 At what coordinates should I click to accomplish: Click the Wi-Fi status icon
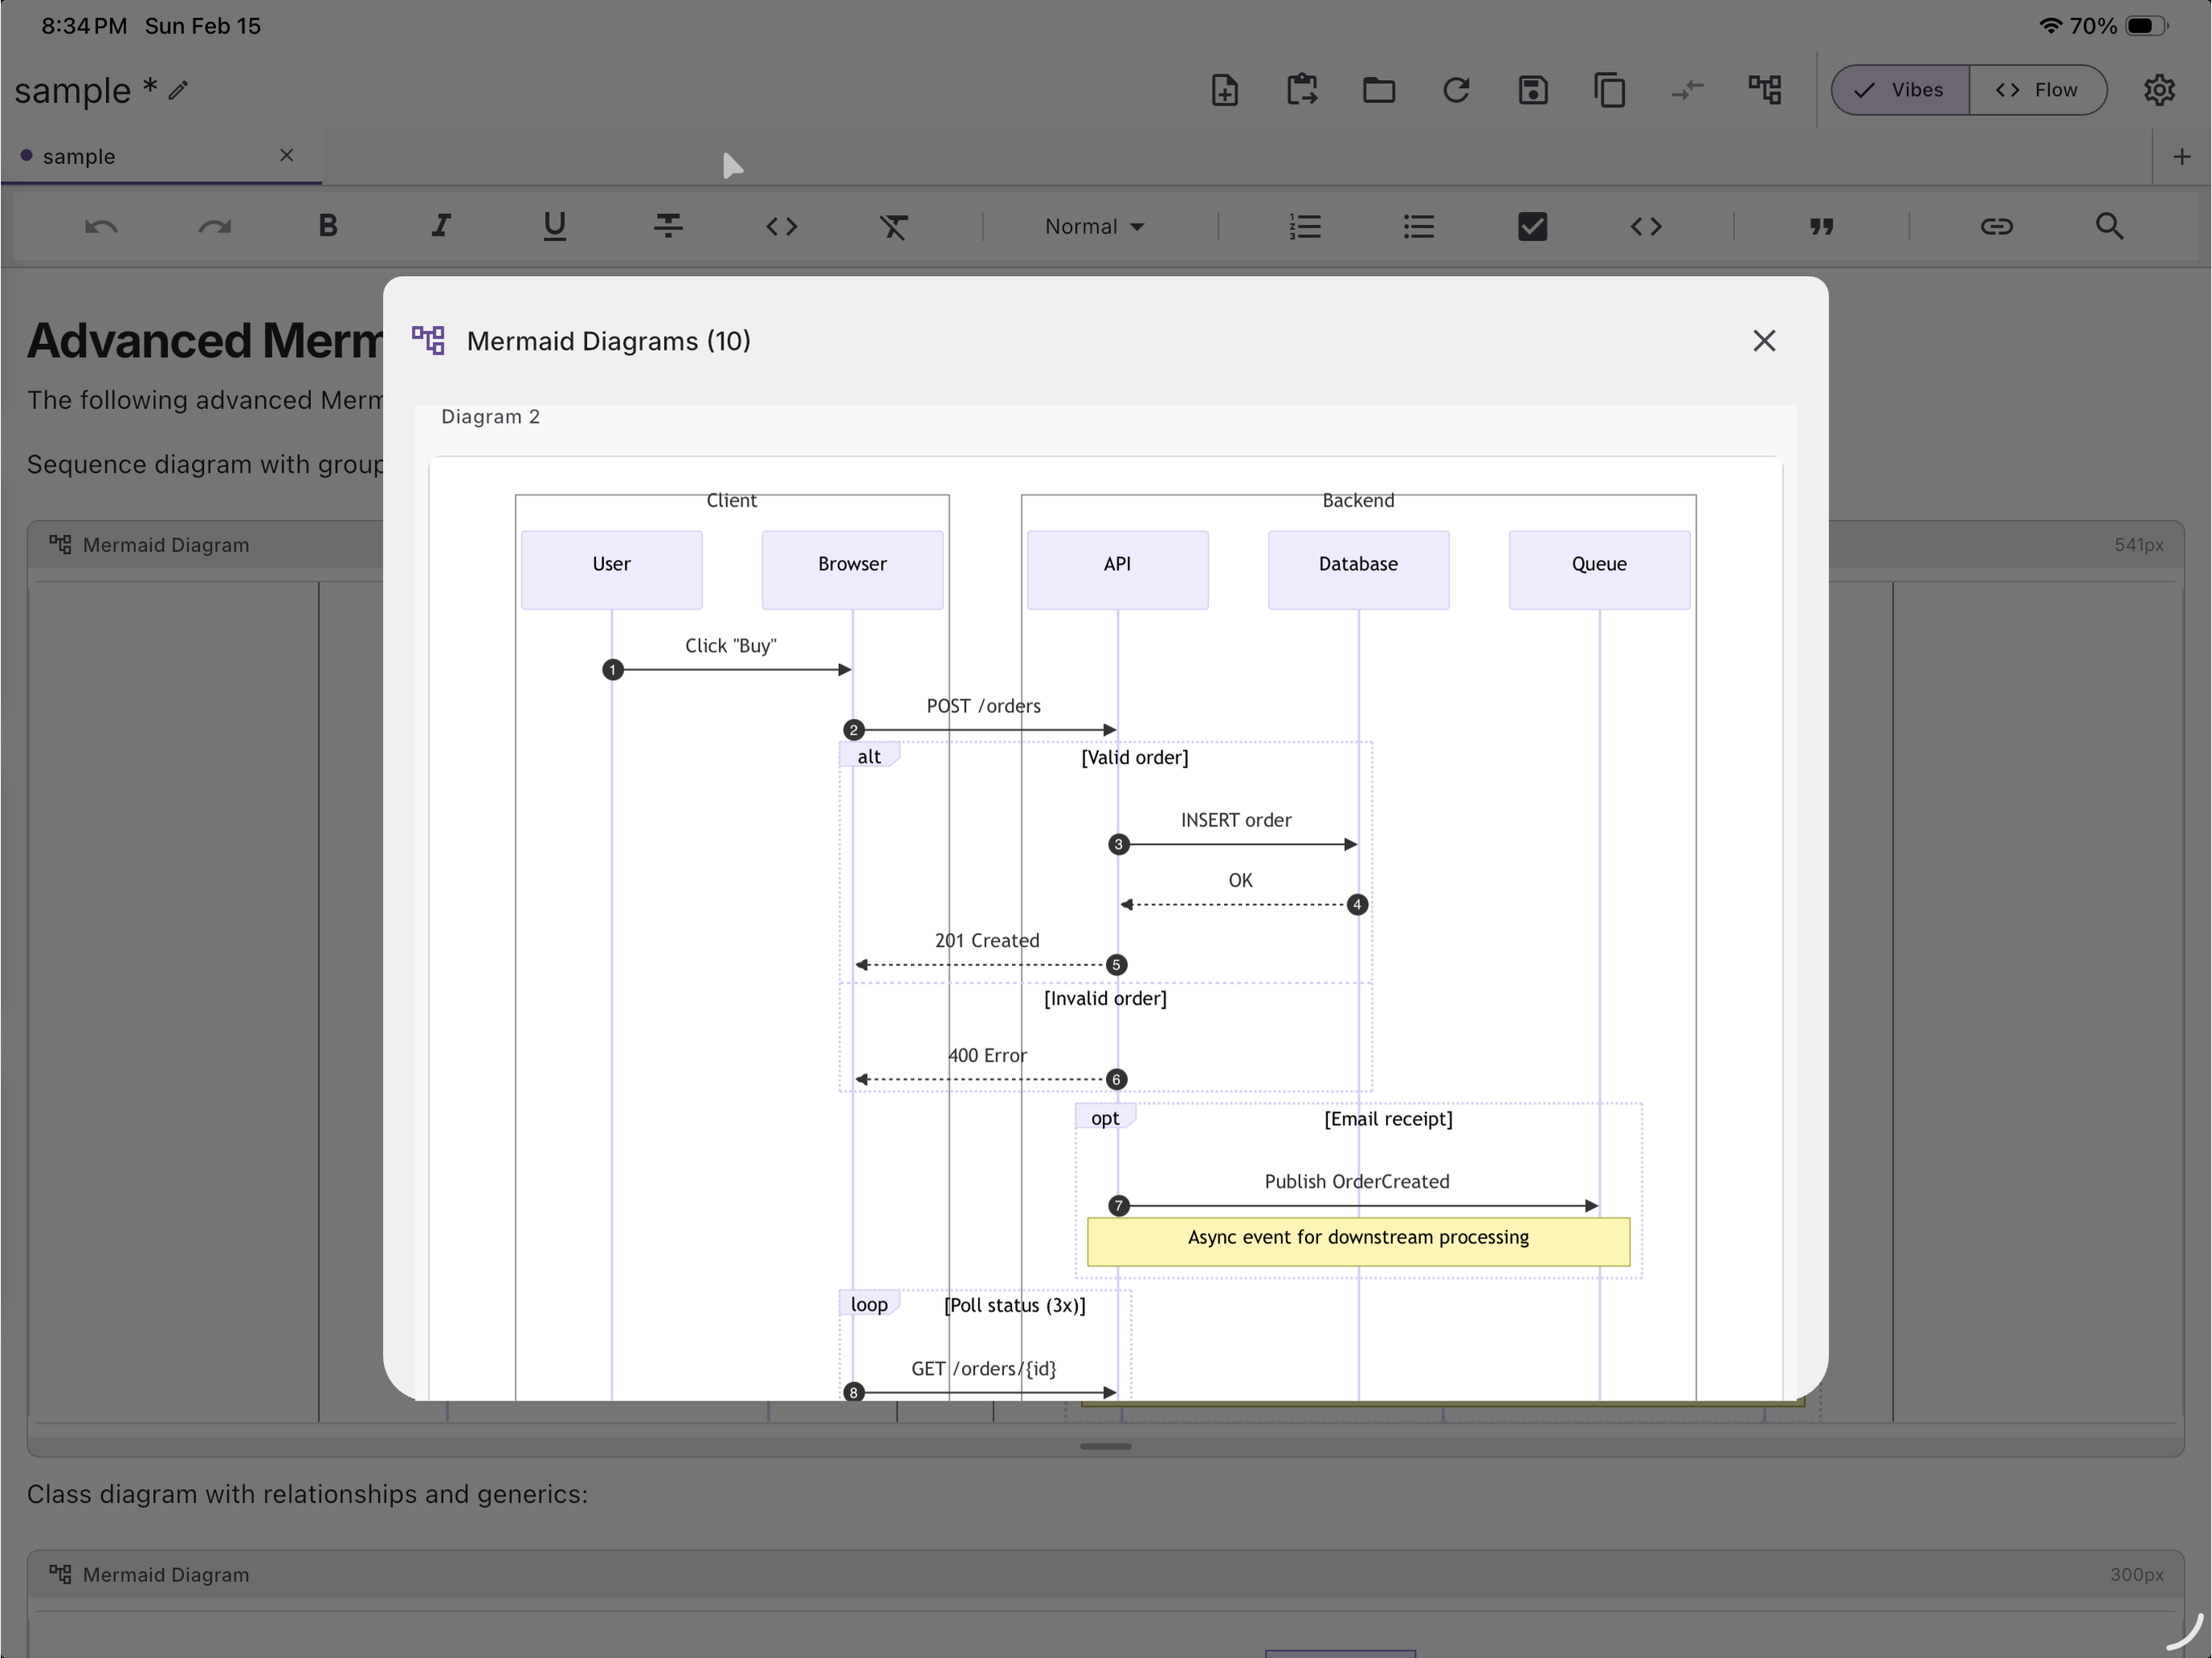[x=2049, y=26]
